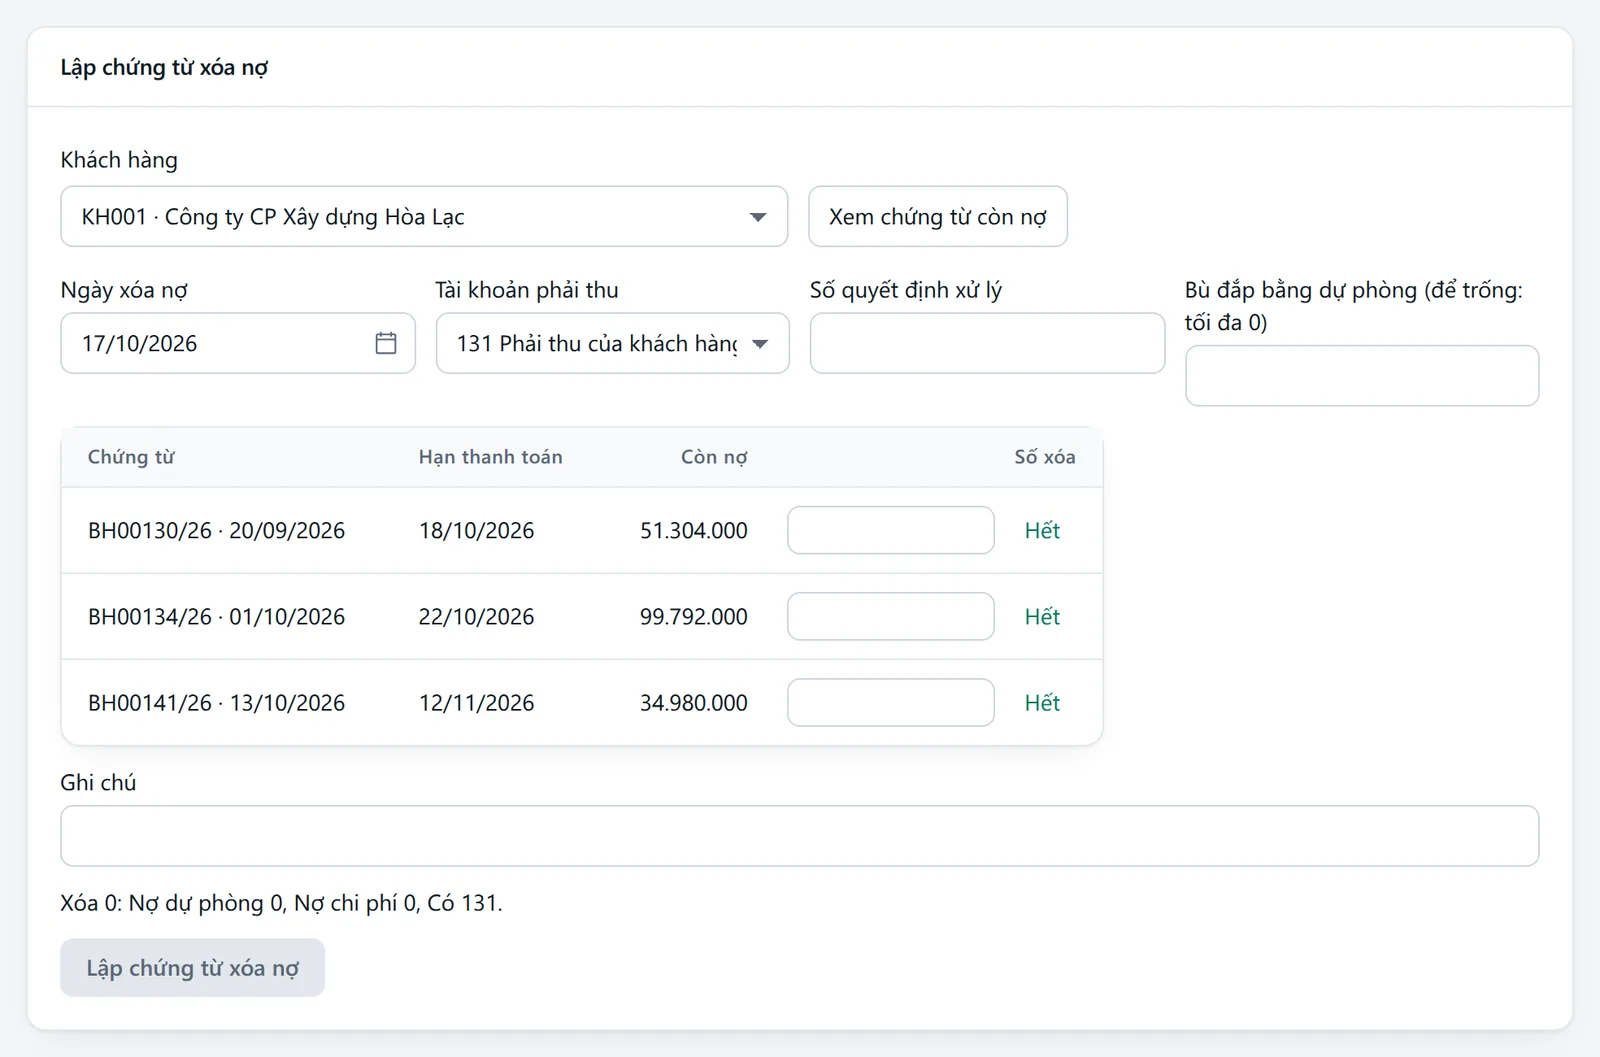
Task: Click the Chứng từ column header
Action: point(131,457)
